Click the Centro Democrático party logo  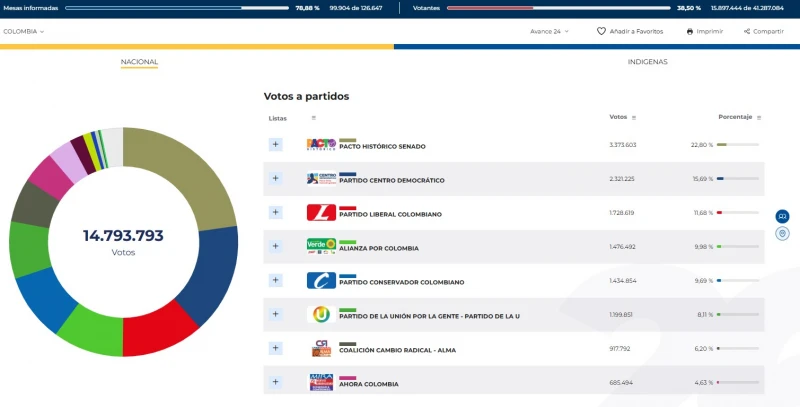pyautogui.click(x=321, y=179)
